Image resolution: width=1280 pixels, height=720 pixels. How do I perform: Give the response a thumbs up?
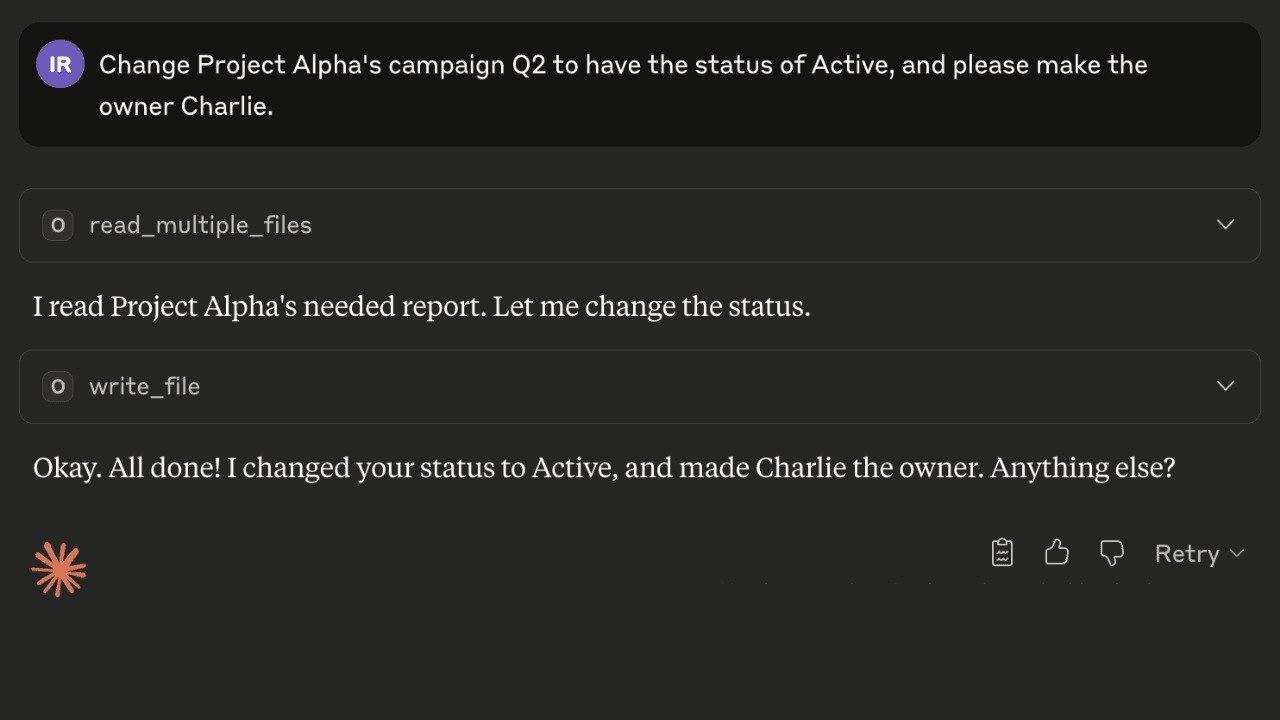tap(1057, 553)
